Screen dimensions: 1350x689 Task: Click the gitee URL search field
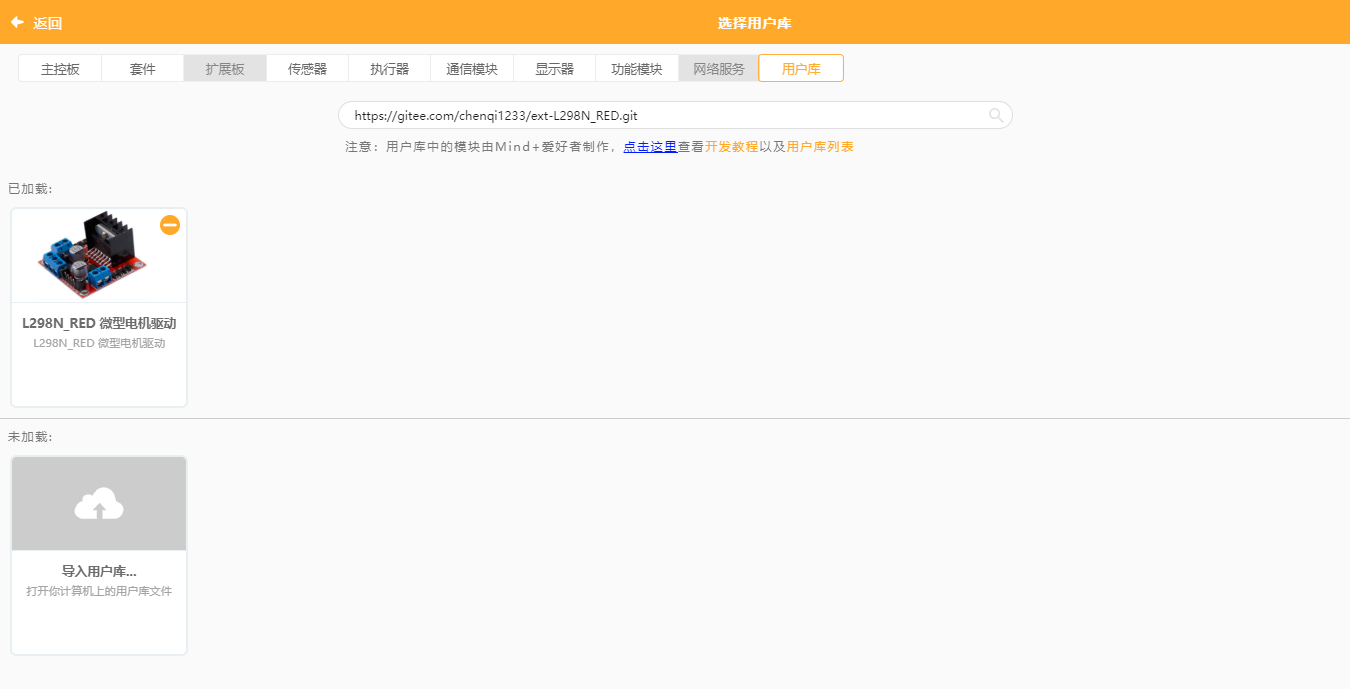click(x=660, y=115)
